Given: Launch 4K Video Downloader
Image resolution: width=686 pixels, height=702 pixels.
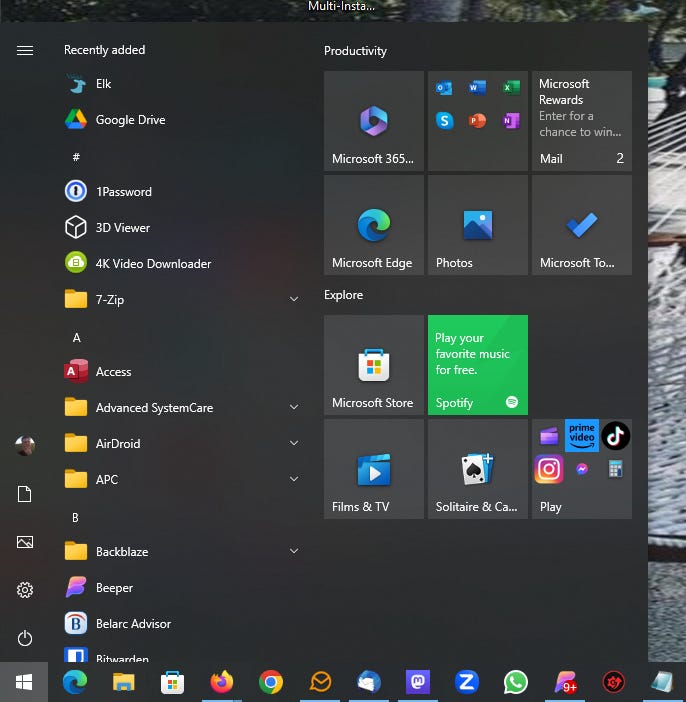Looking at the screenshot, I should click(x=181, y=263).
